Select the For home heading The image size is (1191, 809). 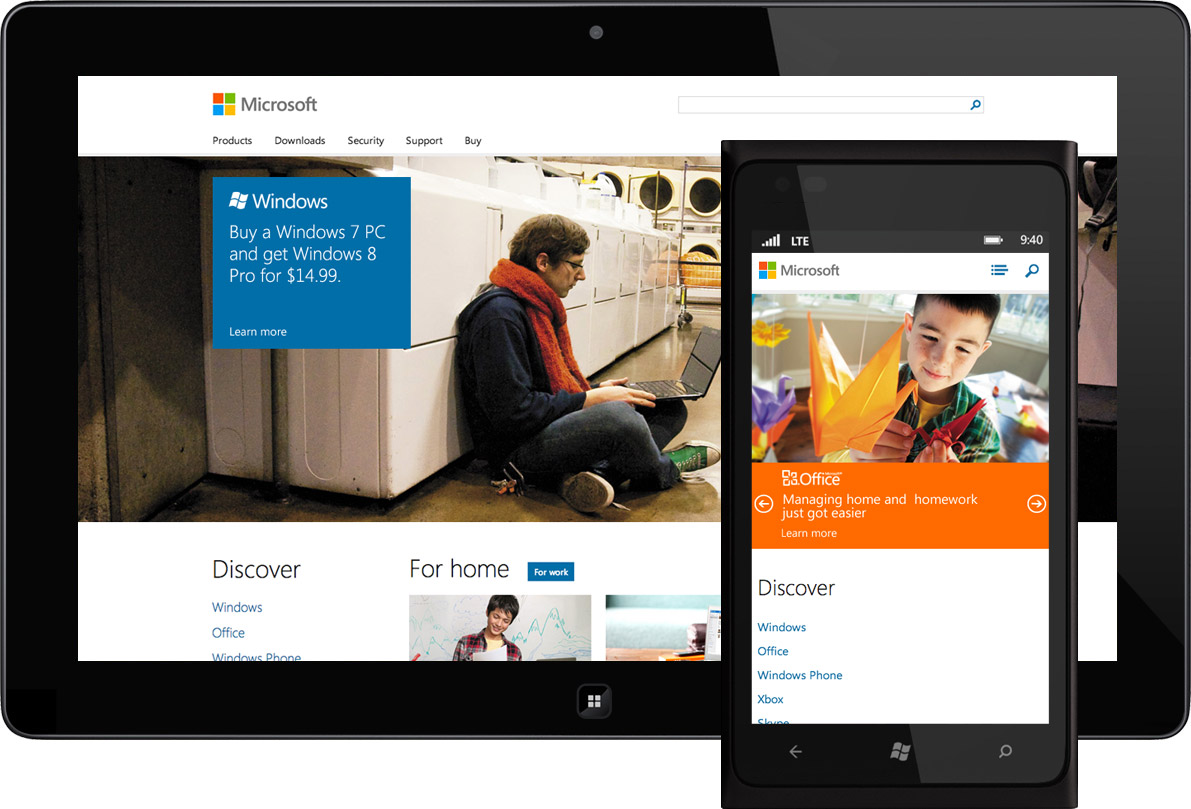coord(459,569)
